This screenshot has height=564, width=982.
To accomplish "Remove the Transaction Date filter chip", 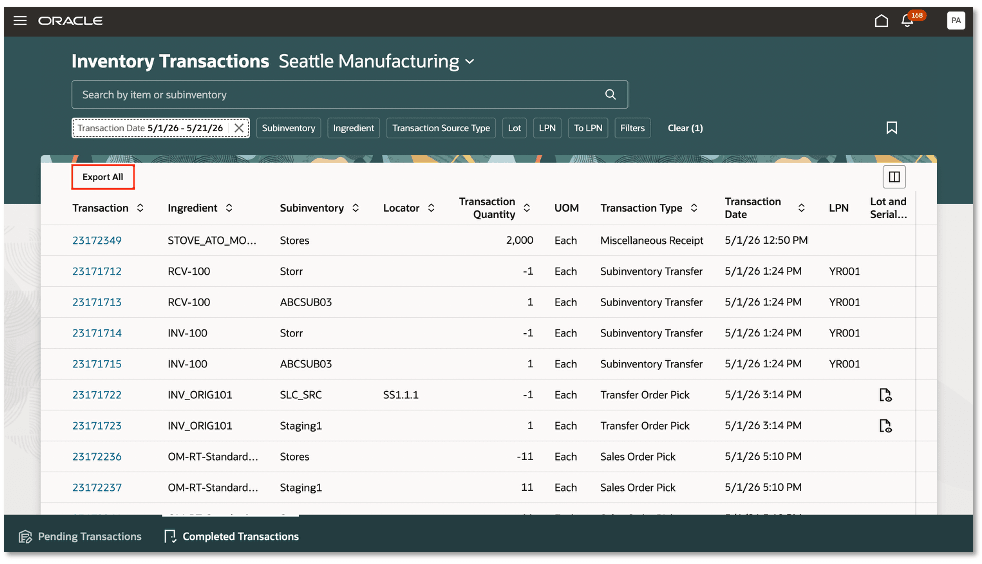I will click(x=239, y=128).
